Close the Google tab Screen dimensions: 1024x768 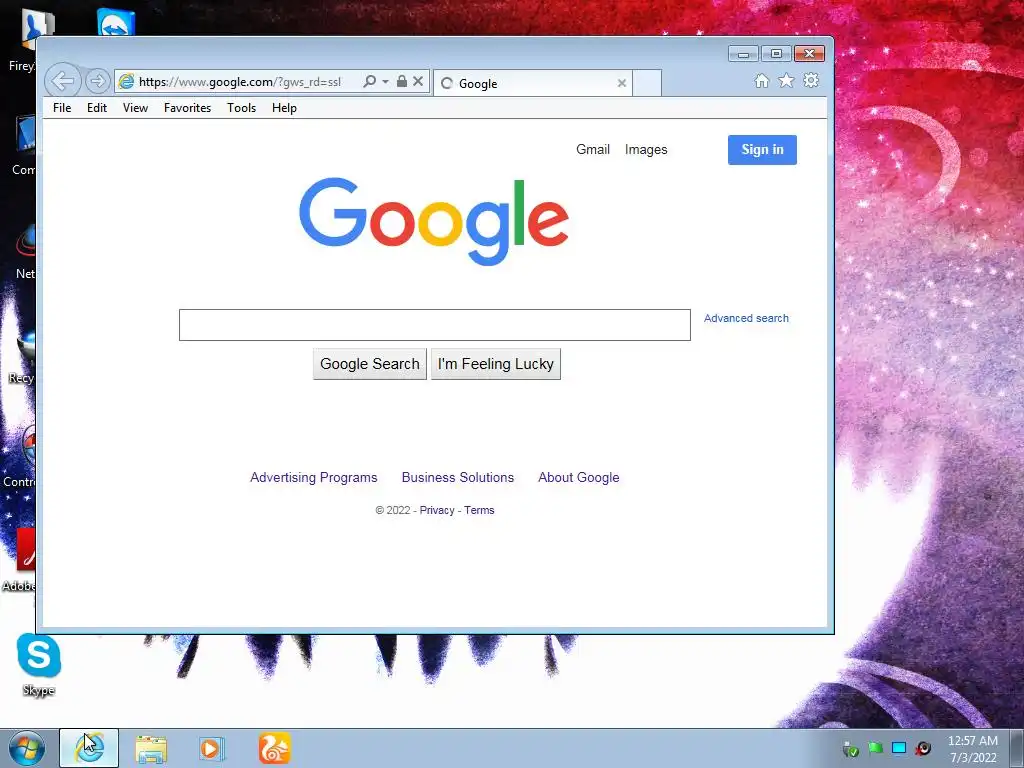tap(622, 83)
